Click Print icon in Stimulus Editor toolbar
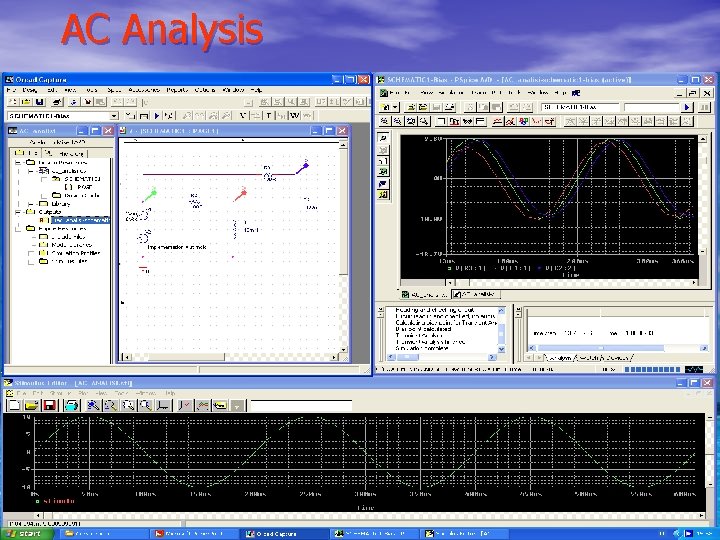The width and height of the screenshot is (720, 540). pos(72,405)
